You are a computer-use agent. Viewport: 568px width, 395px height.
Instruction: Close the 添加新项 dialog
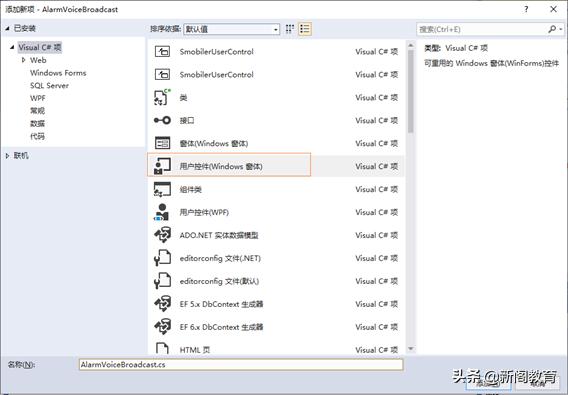coord(554,9)
